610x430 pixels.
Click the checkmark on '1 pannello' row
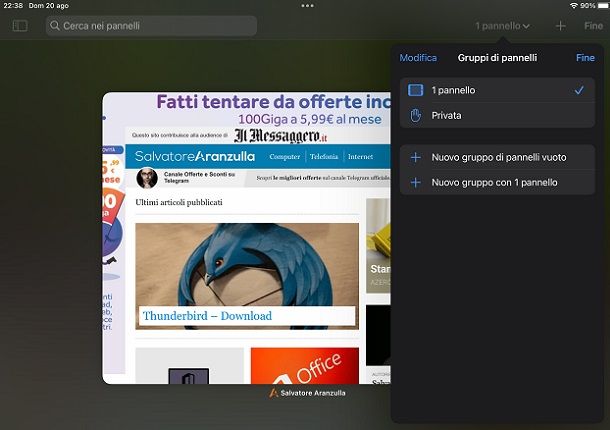click(579, 90)
